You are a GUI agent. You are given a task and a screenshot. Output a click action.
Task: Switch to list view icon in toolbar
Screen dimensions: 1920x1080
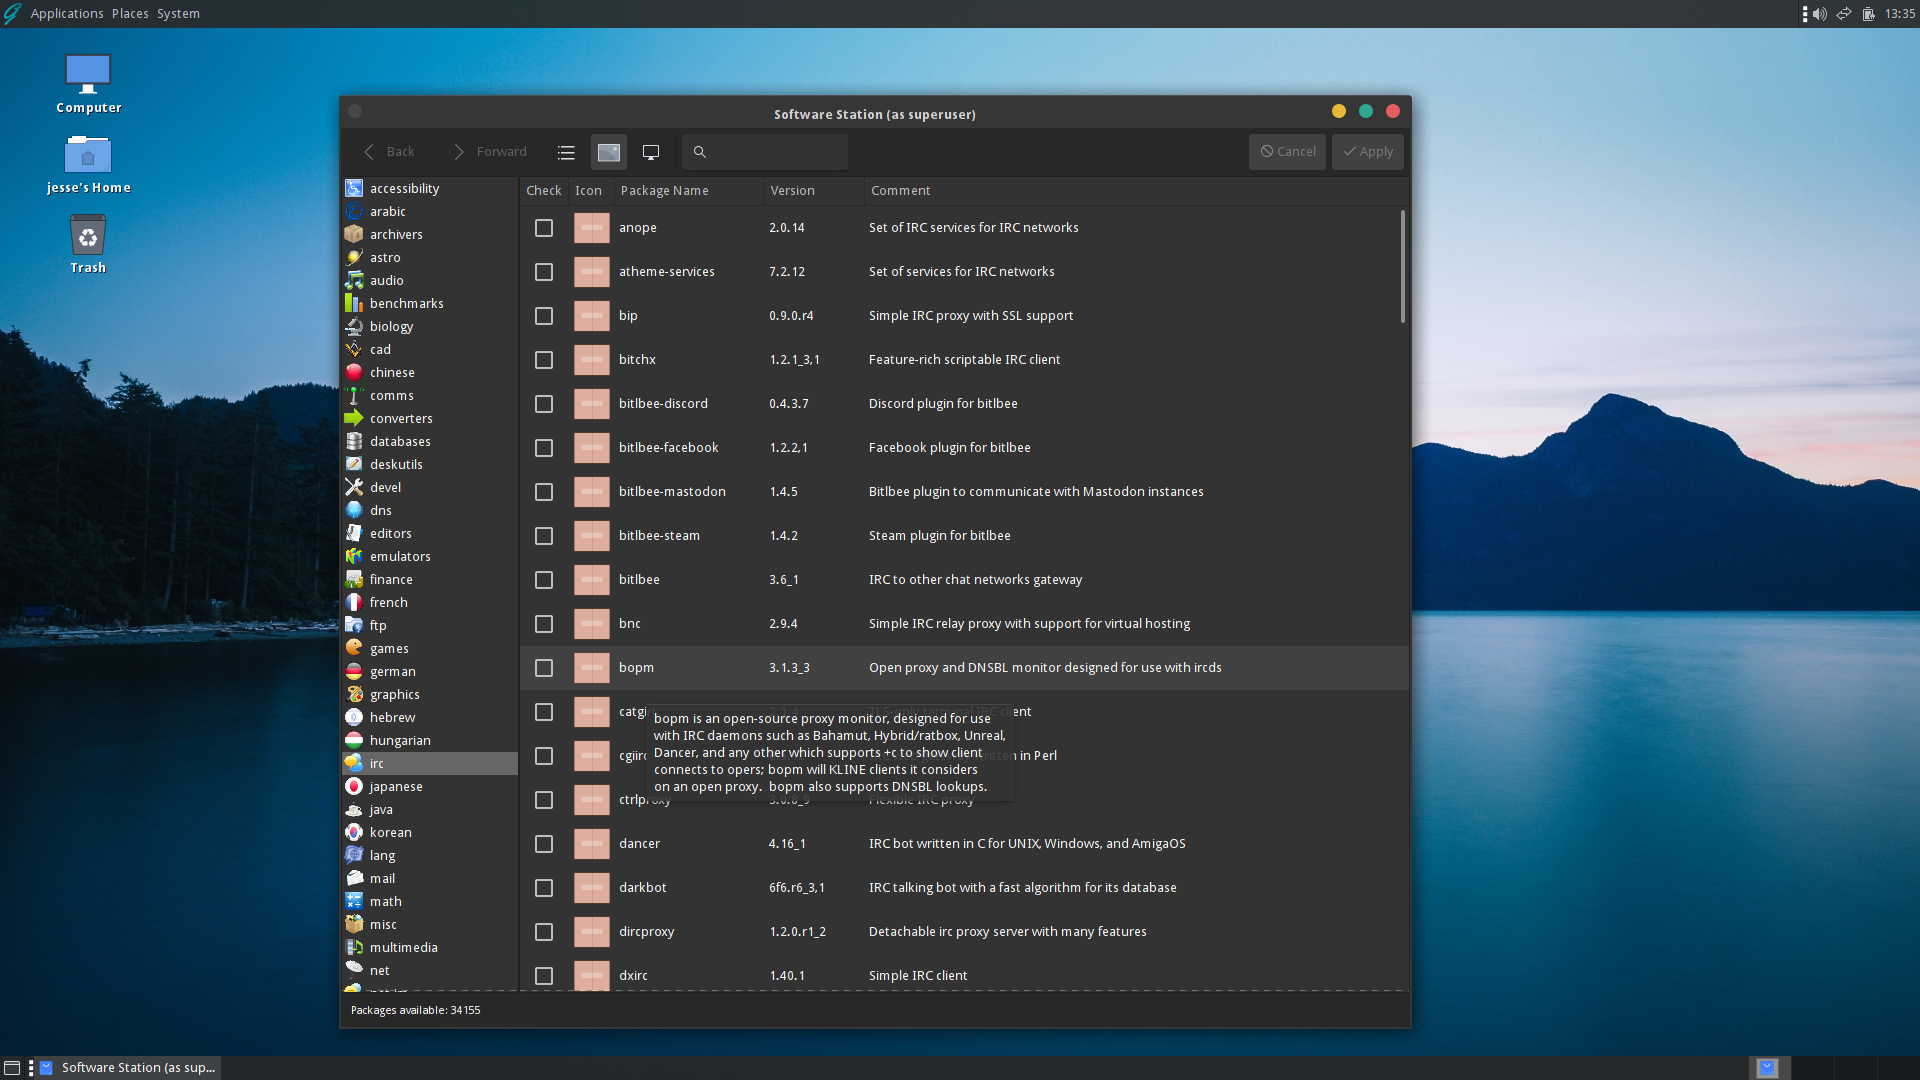tap(566, 152)
